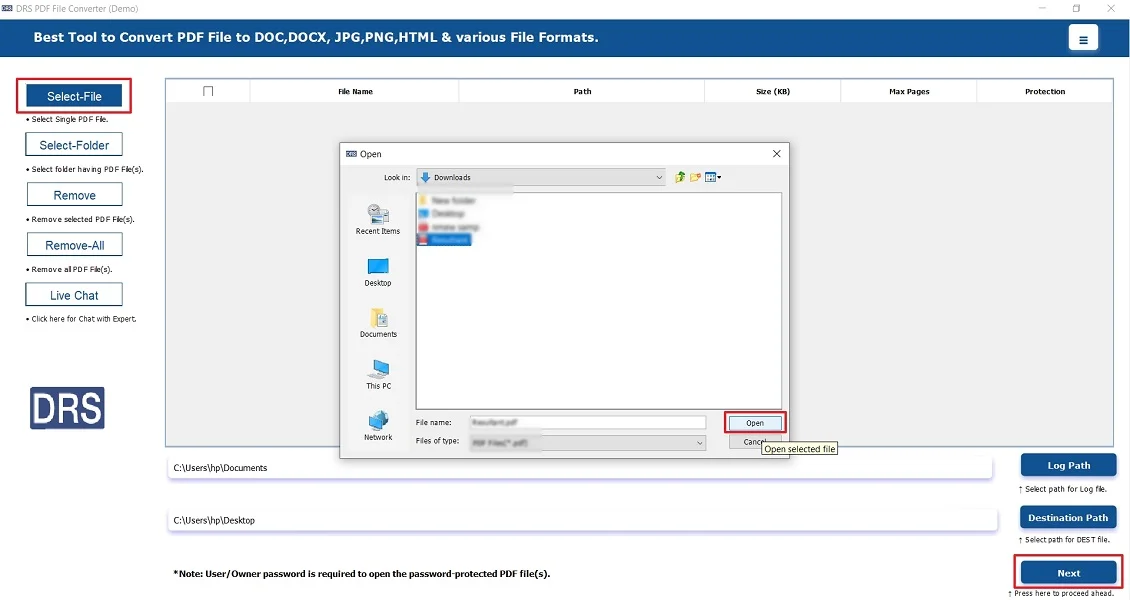Select the highlighted Resultant file in list
Viewport: 1130px width, 600px height.
coord(444,240)
